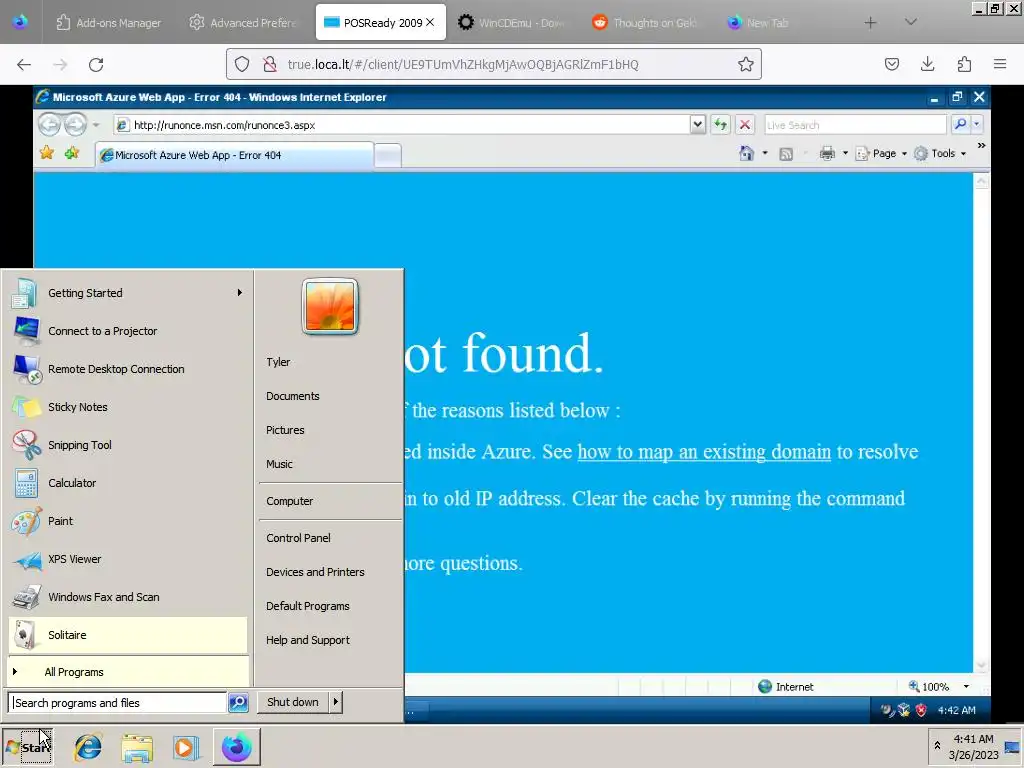Screen dimensions: 1024x768
Task: Open Firefox downloads panel
Action: tap(927, 64)
